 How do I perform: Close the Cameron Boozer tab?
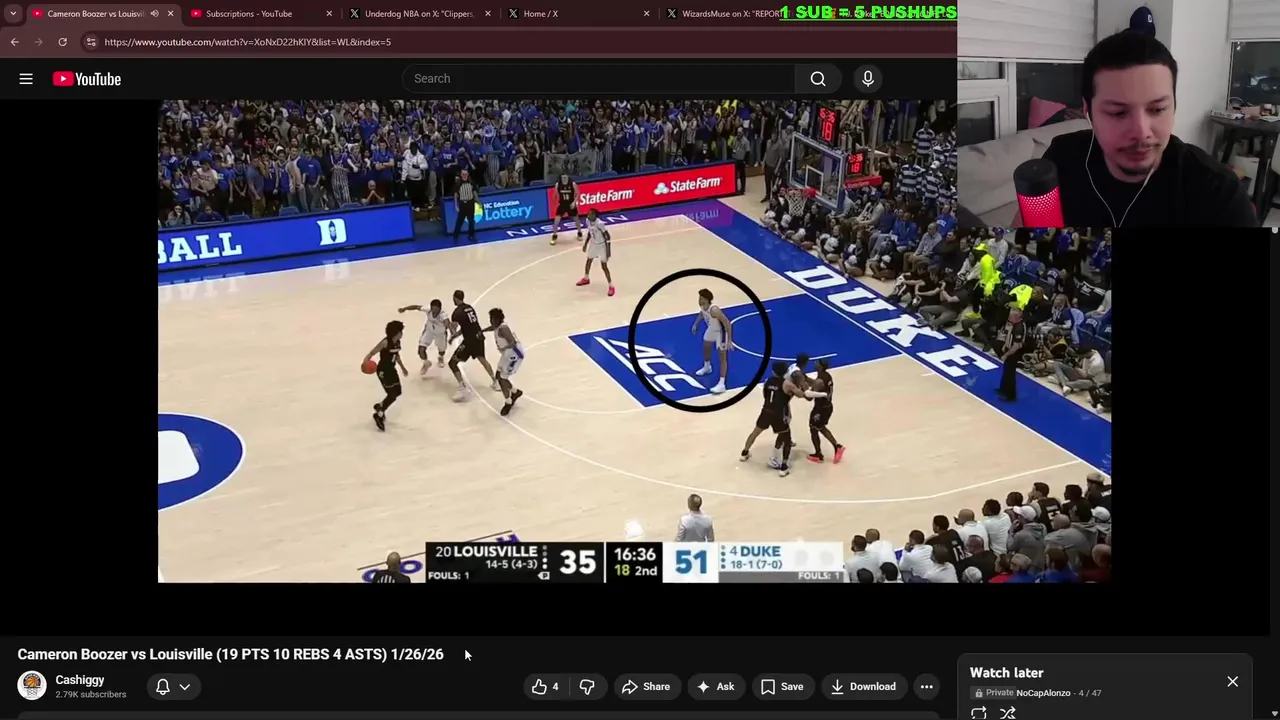tap(170, 14)
